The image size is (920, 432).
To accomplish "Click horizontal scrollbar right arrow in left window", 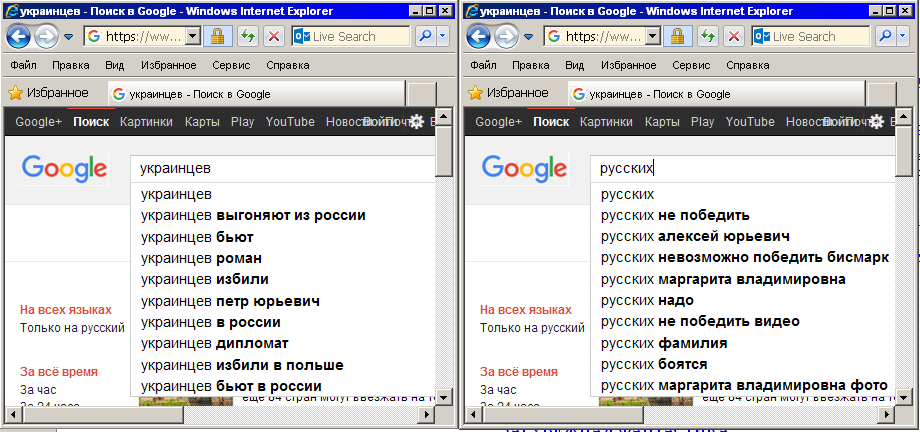I will pos(428,413).
